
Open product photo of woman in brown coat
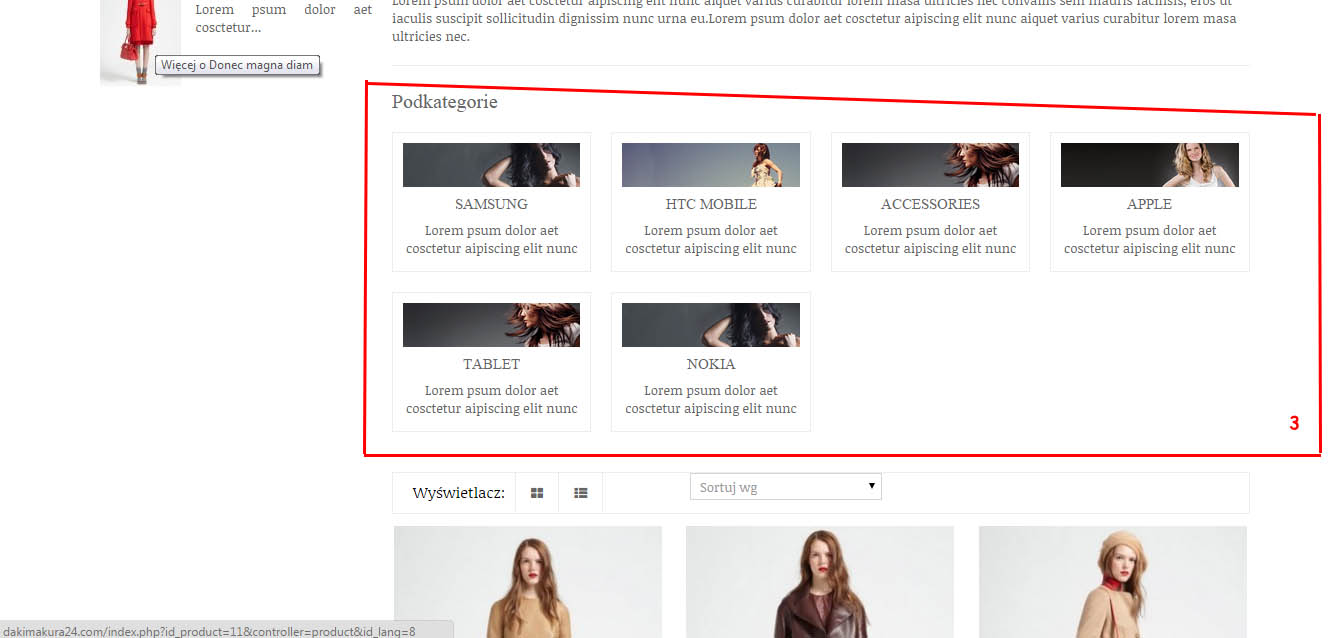pos(820,582)
